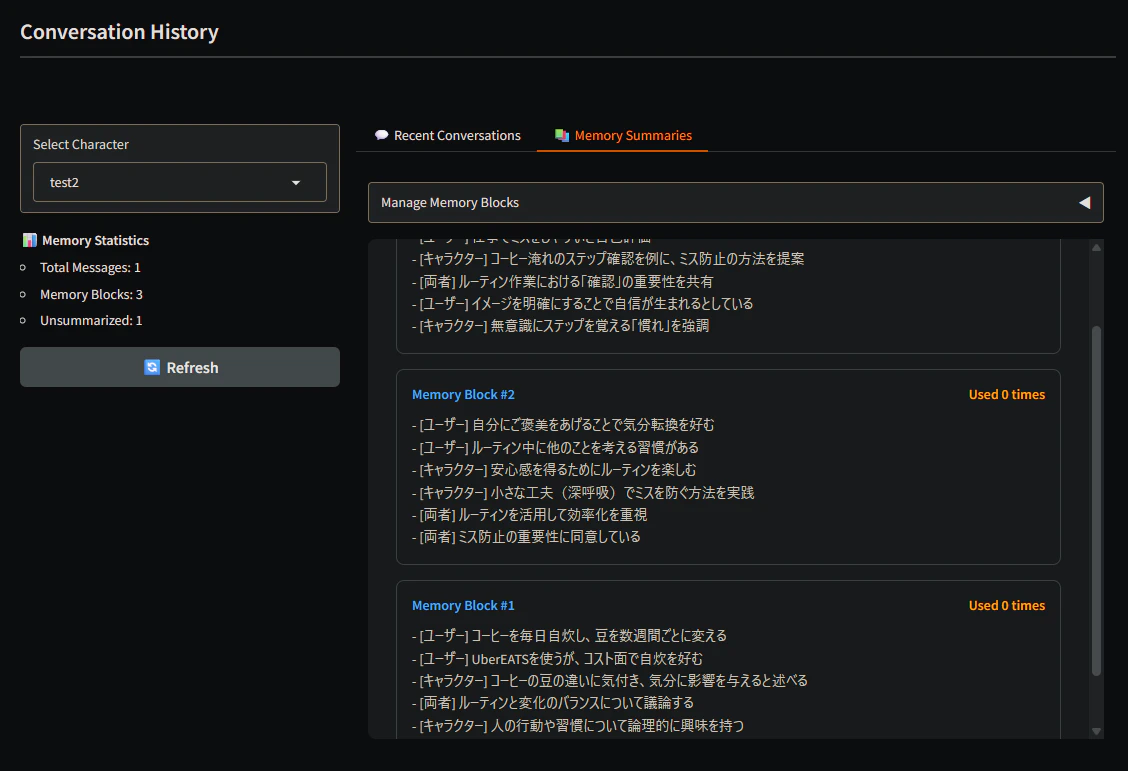Click the line 'コーヒーを毎日自炊し、豆を数週間ごとに変える'
This screenshot has height=771, width=1128.
(569, 636)
